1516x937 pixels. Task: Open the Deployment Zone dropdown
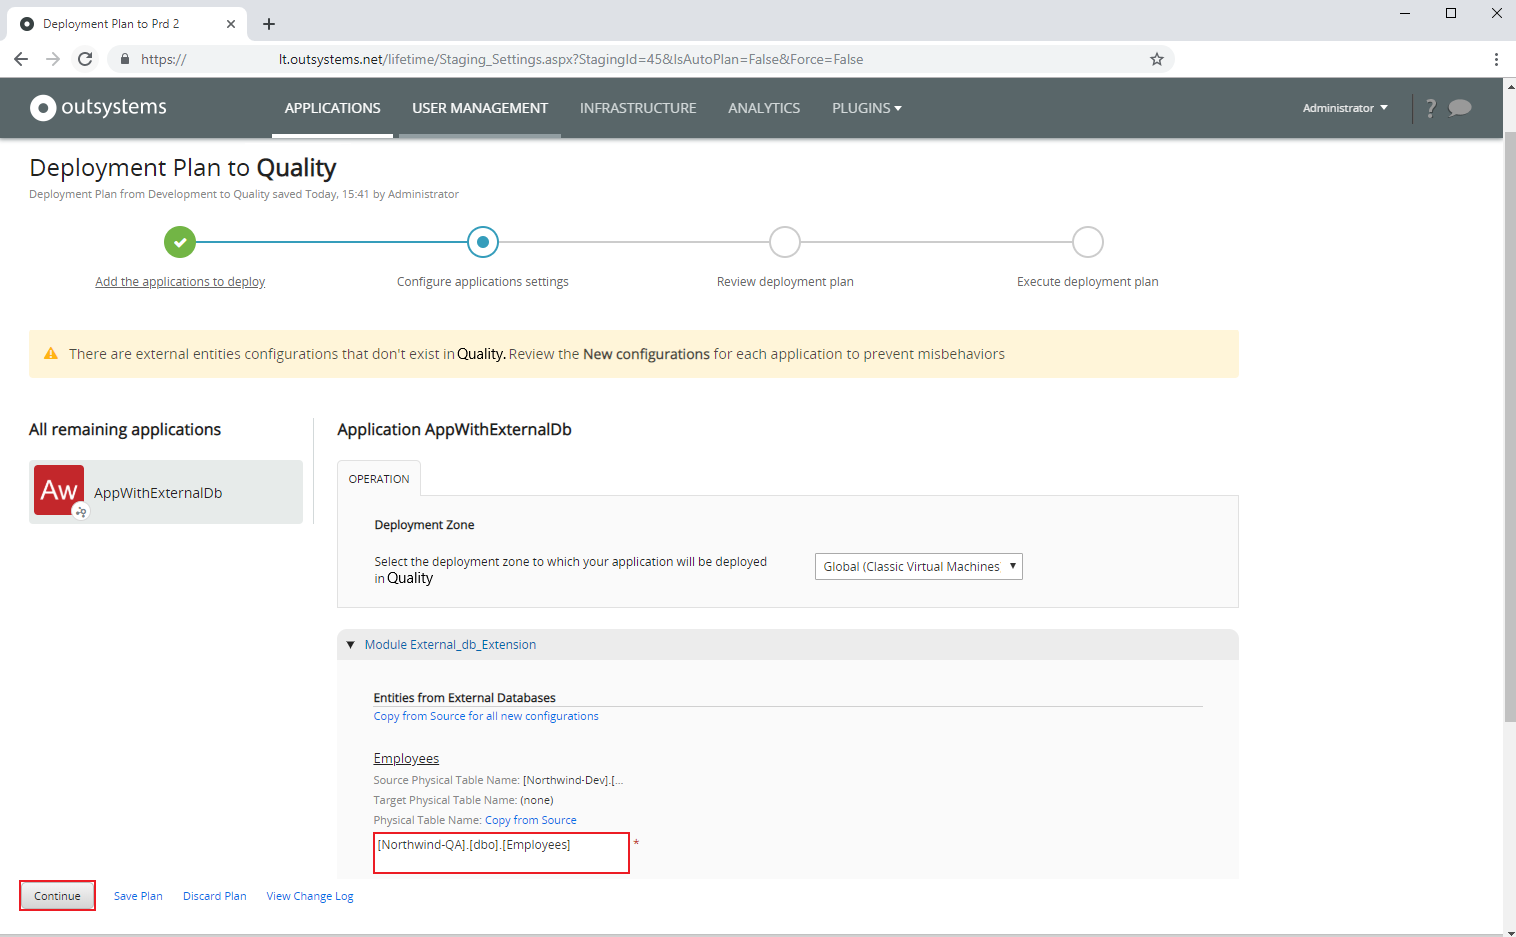click(917, 566)
